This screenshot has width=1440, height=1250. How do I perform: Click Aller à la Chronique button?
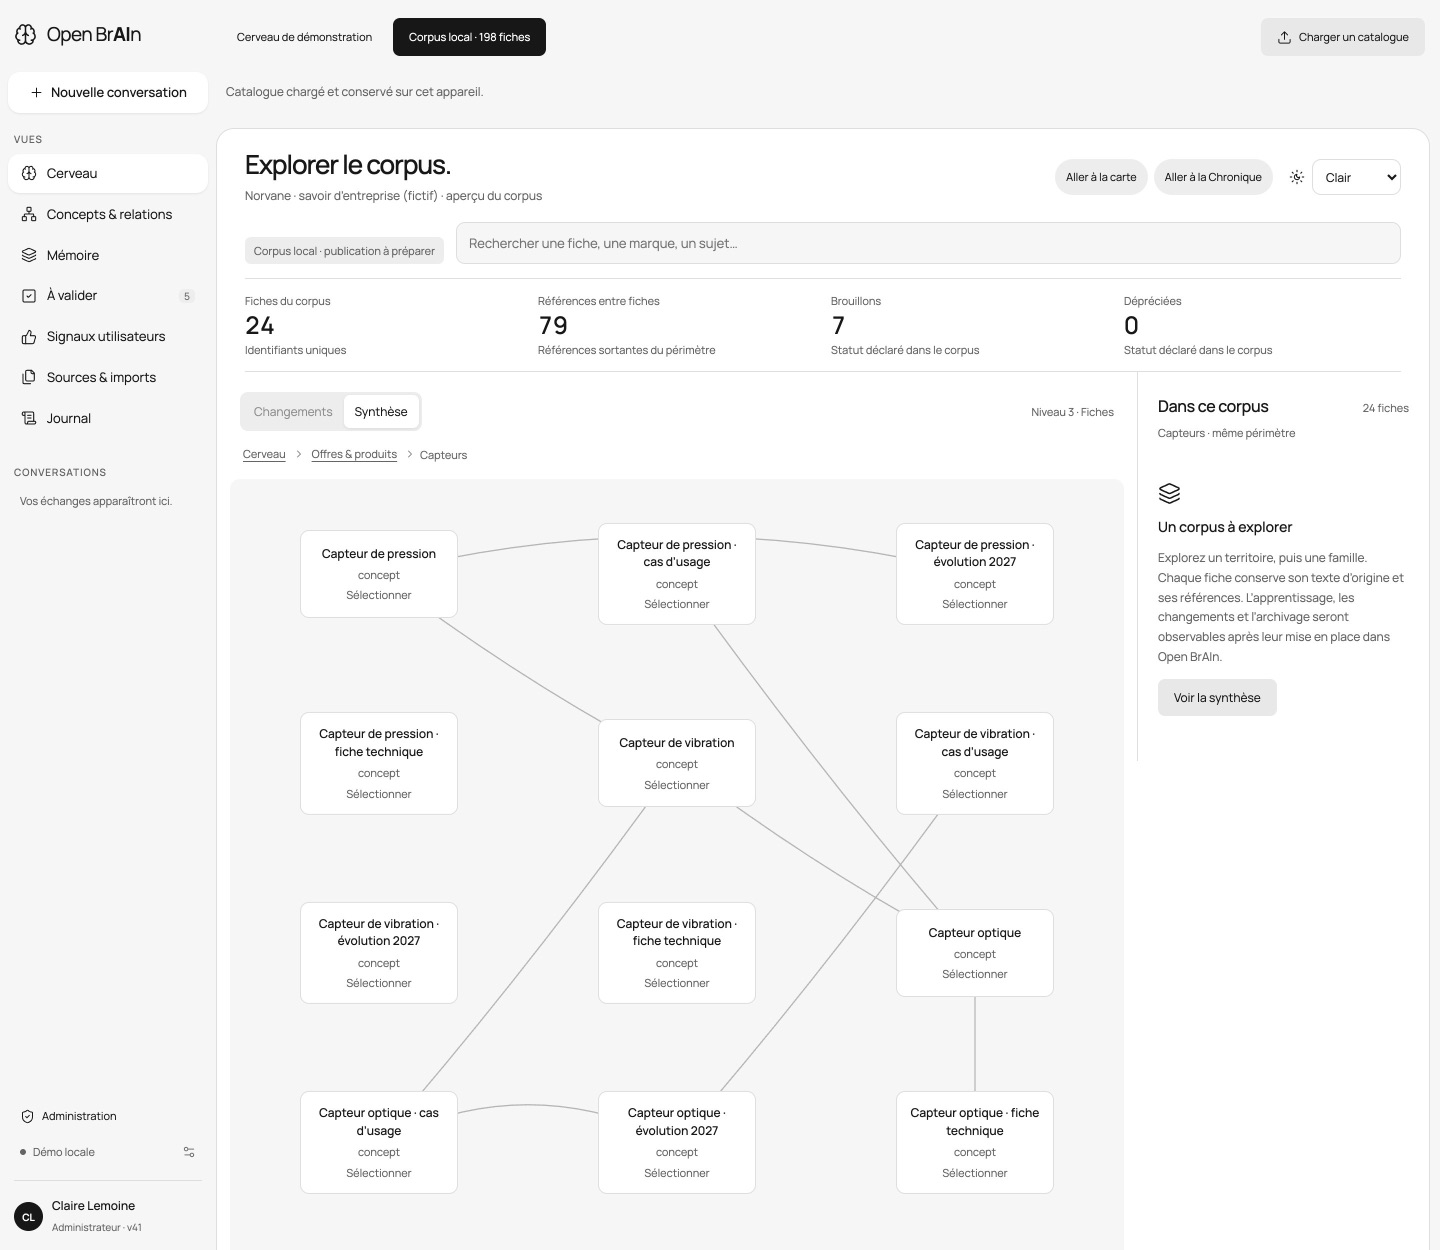(1213, 177)
